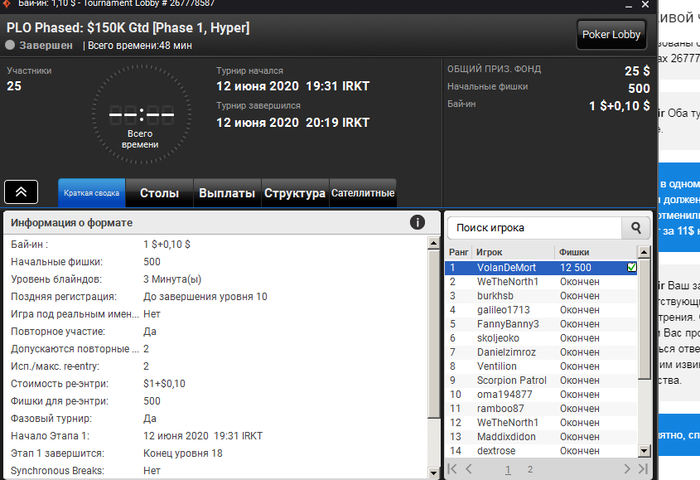Click the player list scrollbar thumb

pos(644,319)
